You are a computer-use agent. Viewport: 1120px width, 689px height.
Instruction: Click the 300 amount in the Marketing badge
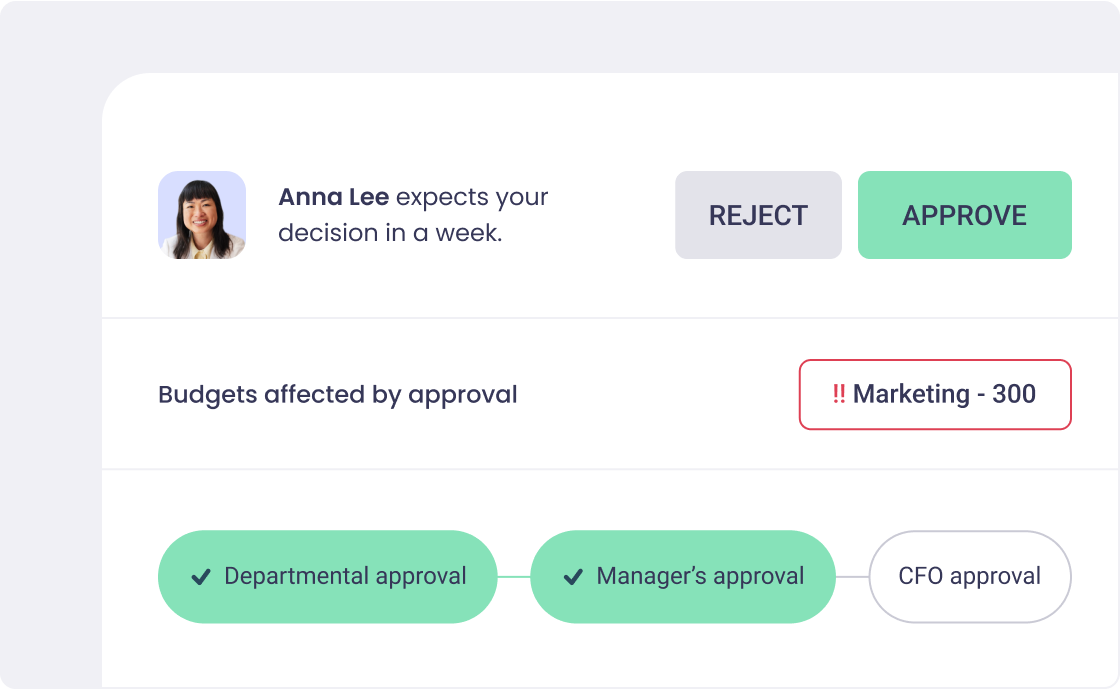1013,394
